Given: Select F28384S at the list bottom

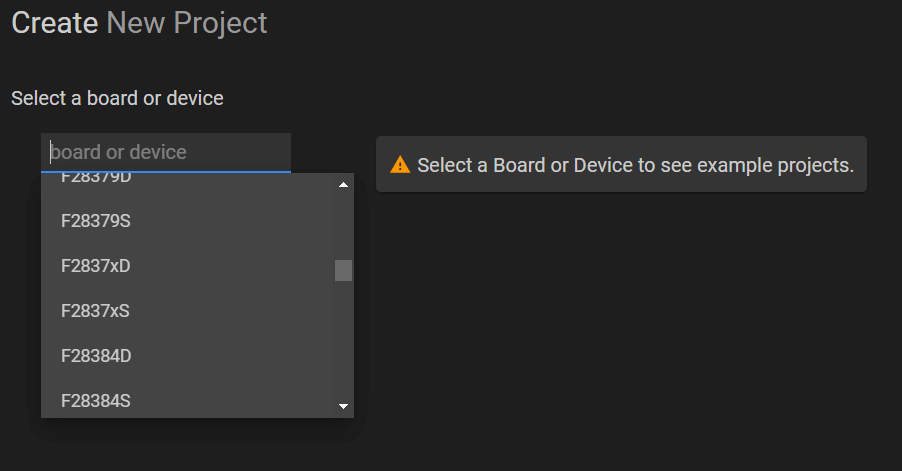Looking at the screenshot, I should pyautogui.click(x=96, y=401).
